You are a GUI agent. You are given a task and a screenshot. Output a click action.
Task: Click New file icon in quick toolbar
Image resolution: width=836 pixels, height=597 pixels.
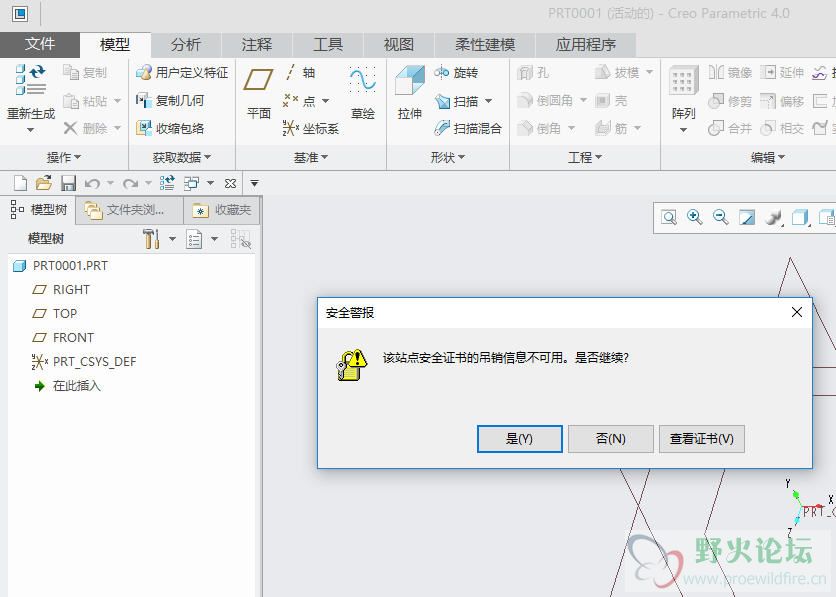pyautogui.click(x=20, y=183)
